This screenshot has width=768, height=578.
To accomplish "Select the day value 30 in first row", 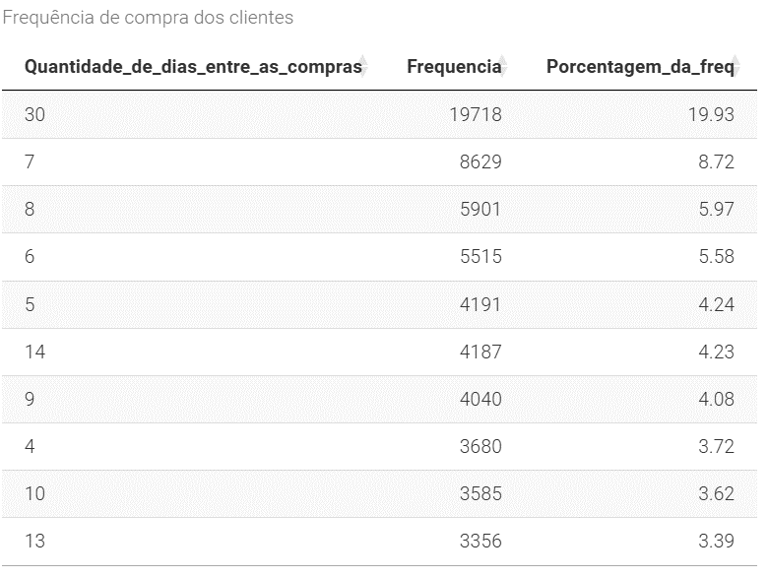I will click(x=35, y=115).
